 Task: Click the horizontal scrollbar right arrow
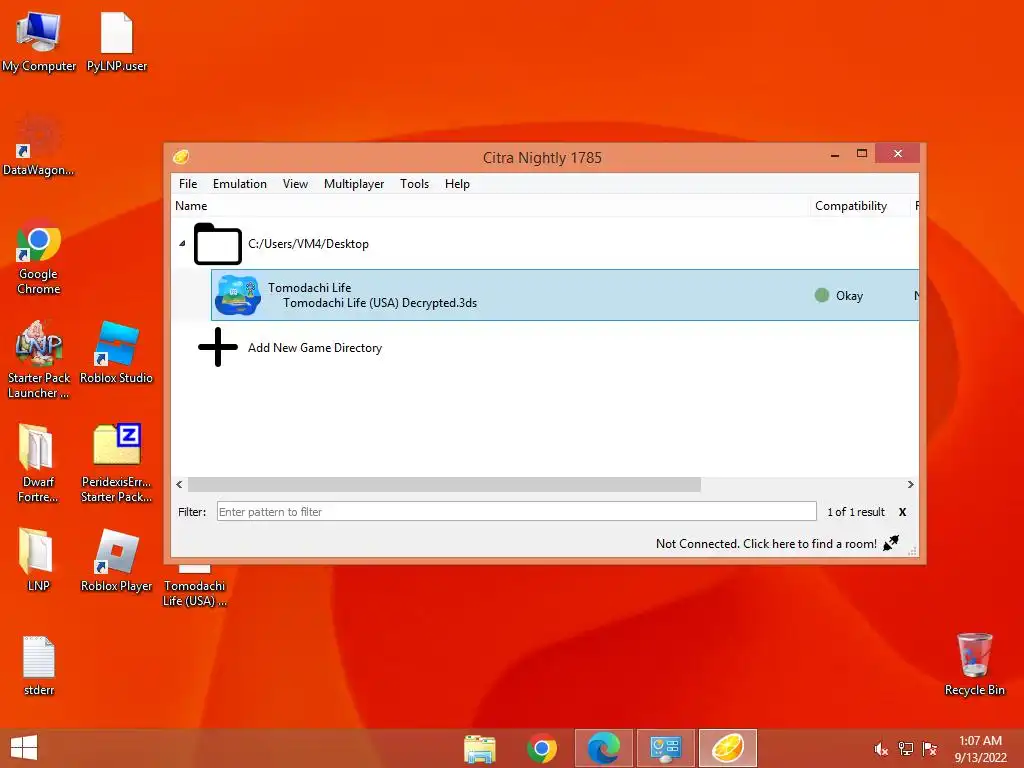pyautogui.click(x=910, y=485)
